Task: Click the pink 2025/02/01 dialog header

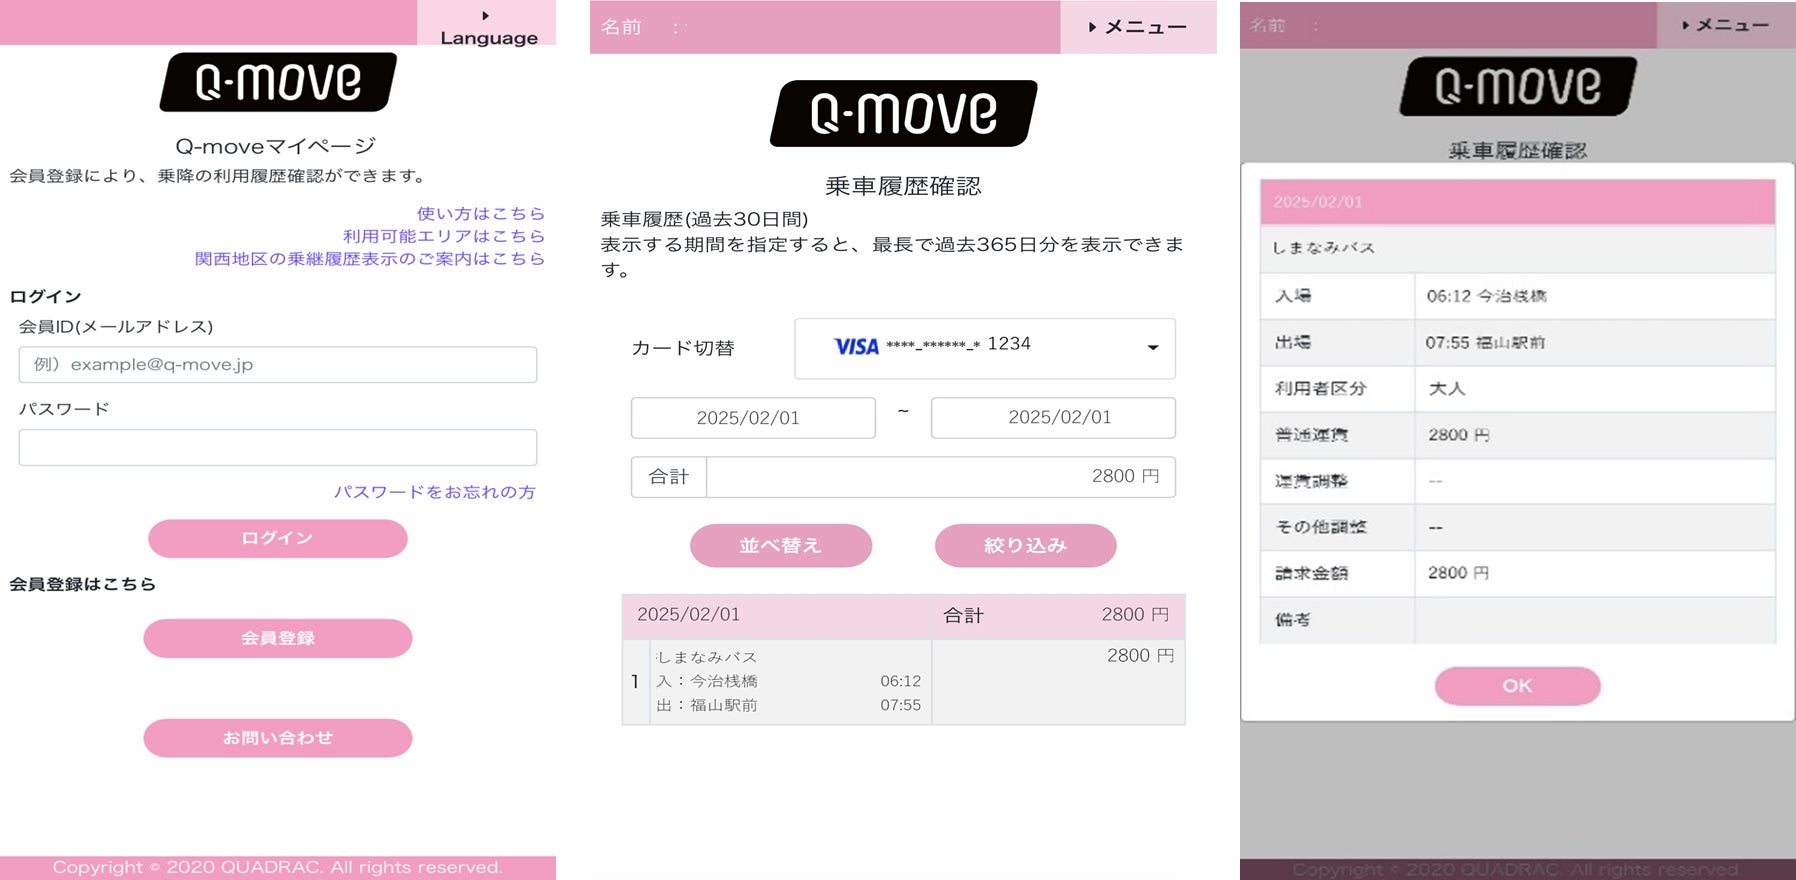Action: (1518, 202)
